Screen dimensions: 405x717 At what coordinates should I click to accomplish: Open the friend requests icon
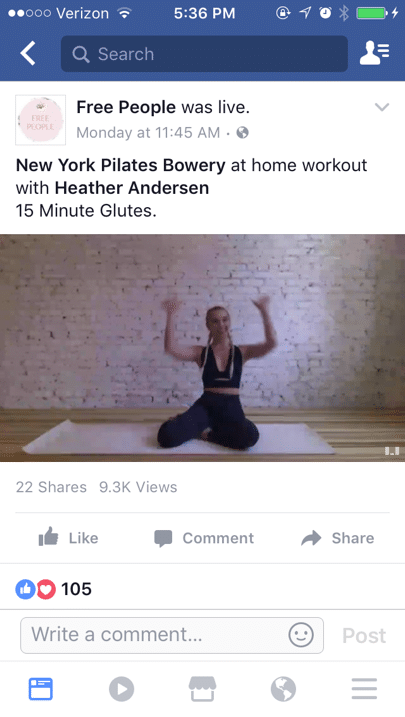pyautogui.click(x=374, y=54)
